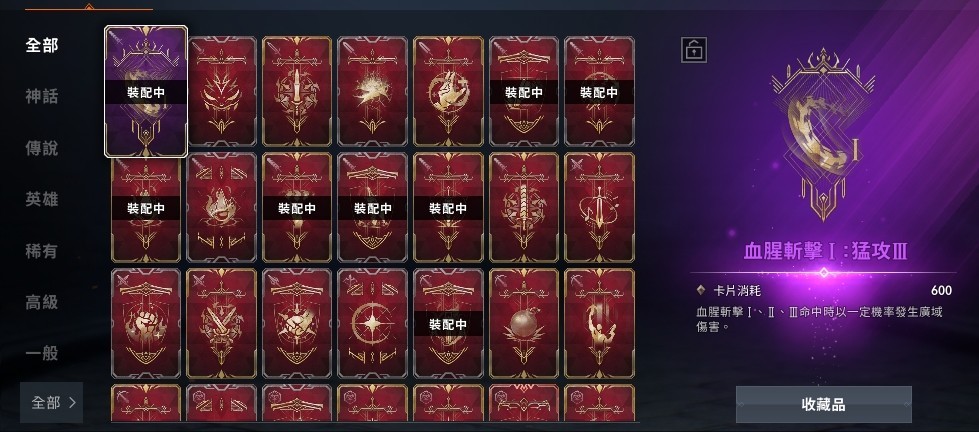Toggle the card lock icon
The image size is (979, 432).
pyautogui.click(x=694, y=50)
